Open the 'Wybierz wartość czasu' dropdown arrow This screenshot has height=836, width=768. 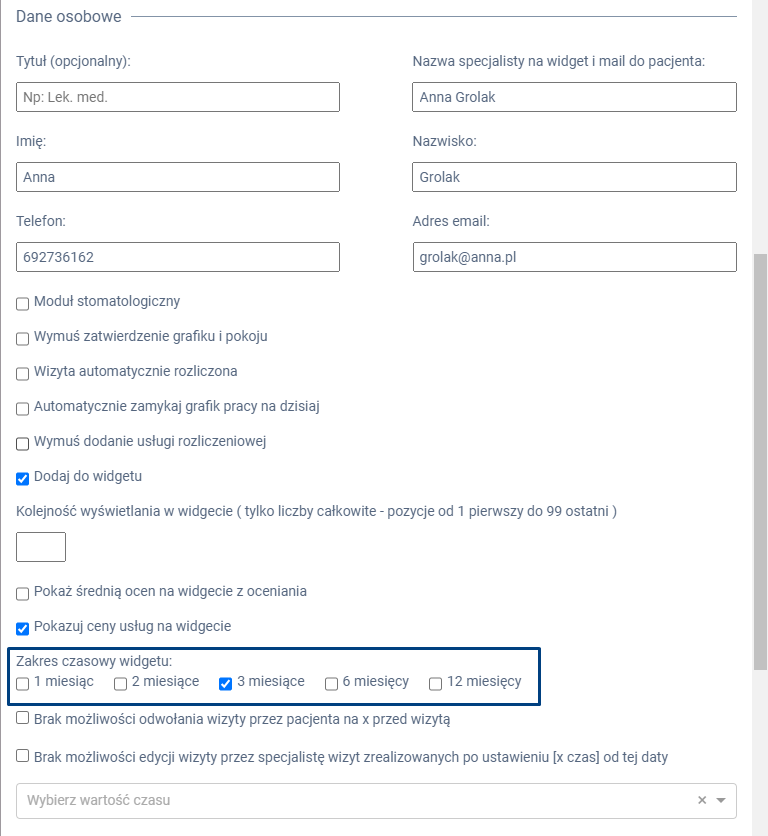(x=721, y=800)
